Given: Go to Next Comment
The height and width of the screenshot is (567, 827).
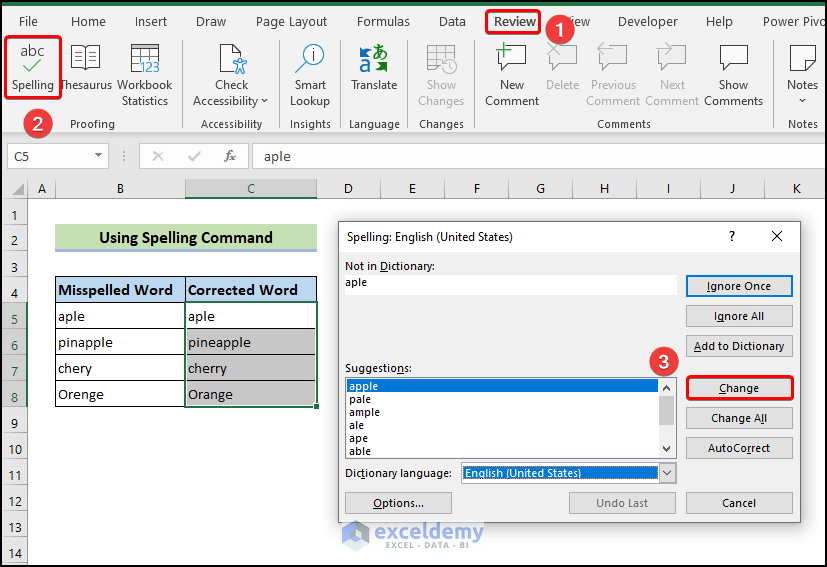Looking at the screenshot, I should click(x=672, y=75).
